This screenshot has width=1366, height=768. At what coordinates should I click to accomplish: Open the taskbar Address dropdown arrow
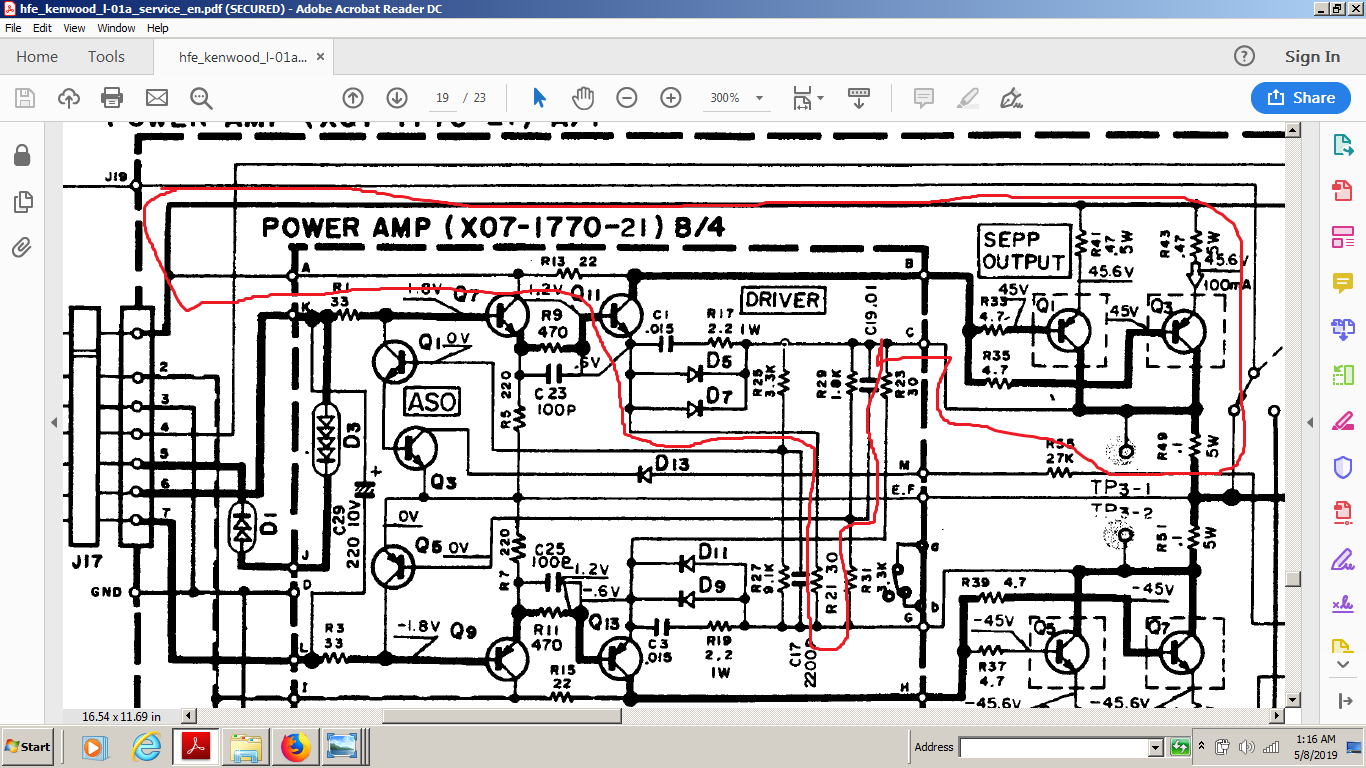click(x=1155, y=747)
